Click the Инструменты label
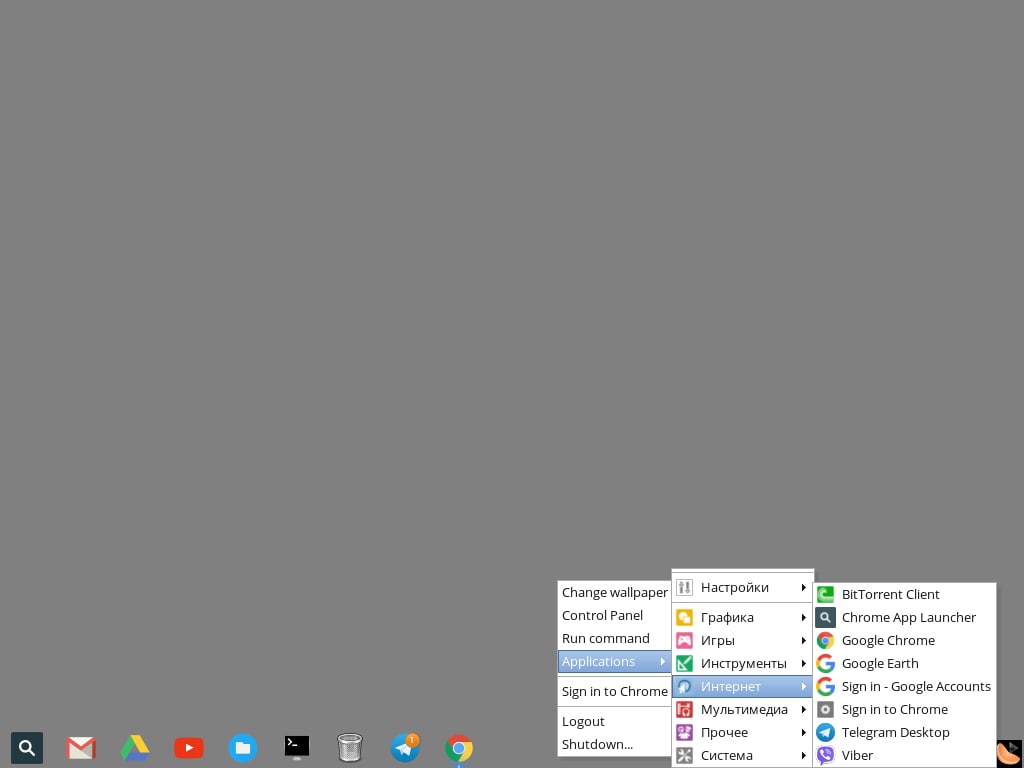Screen dimensions: 1024x768 click(x=743, y=664)
